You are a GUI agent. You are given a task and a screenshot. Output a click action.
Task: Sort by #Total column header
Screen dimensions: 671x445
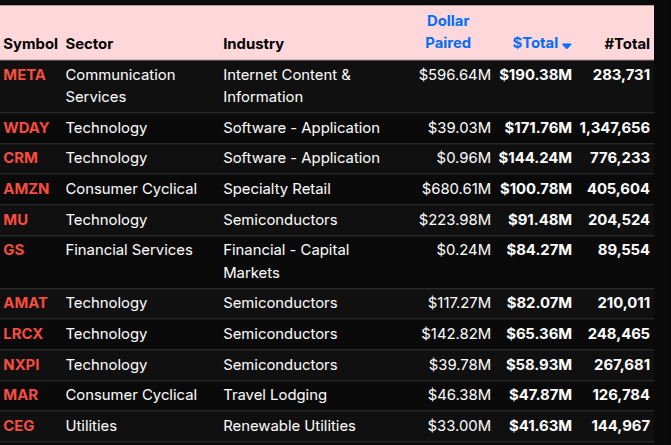pyautogui.click(x=627, y=43)
